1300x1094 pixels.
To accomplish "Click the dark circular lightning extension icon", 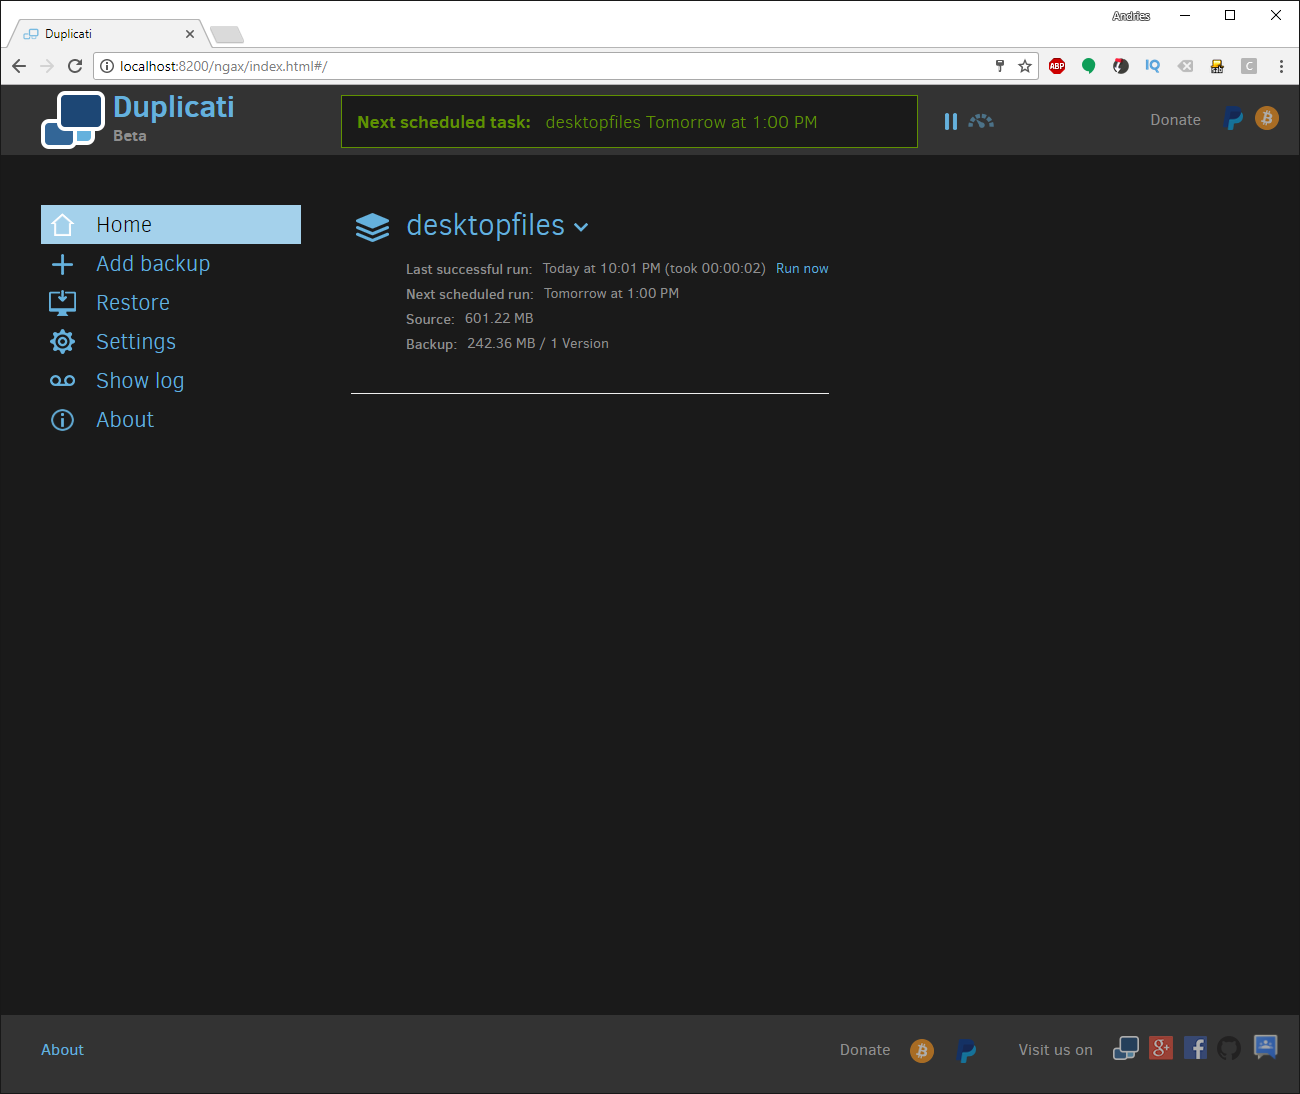I will (x=1121, y=66).
